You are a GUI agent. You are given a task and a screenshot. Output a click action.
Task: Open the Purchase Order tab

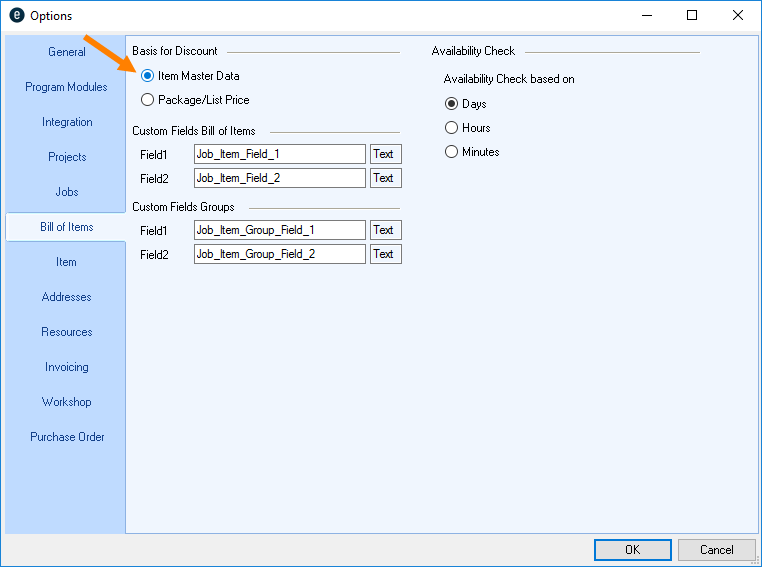66,437
